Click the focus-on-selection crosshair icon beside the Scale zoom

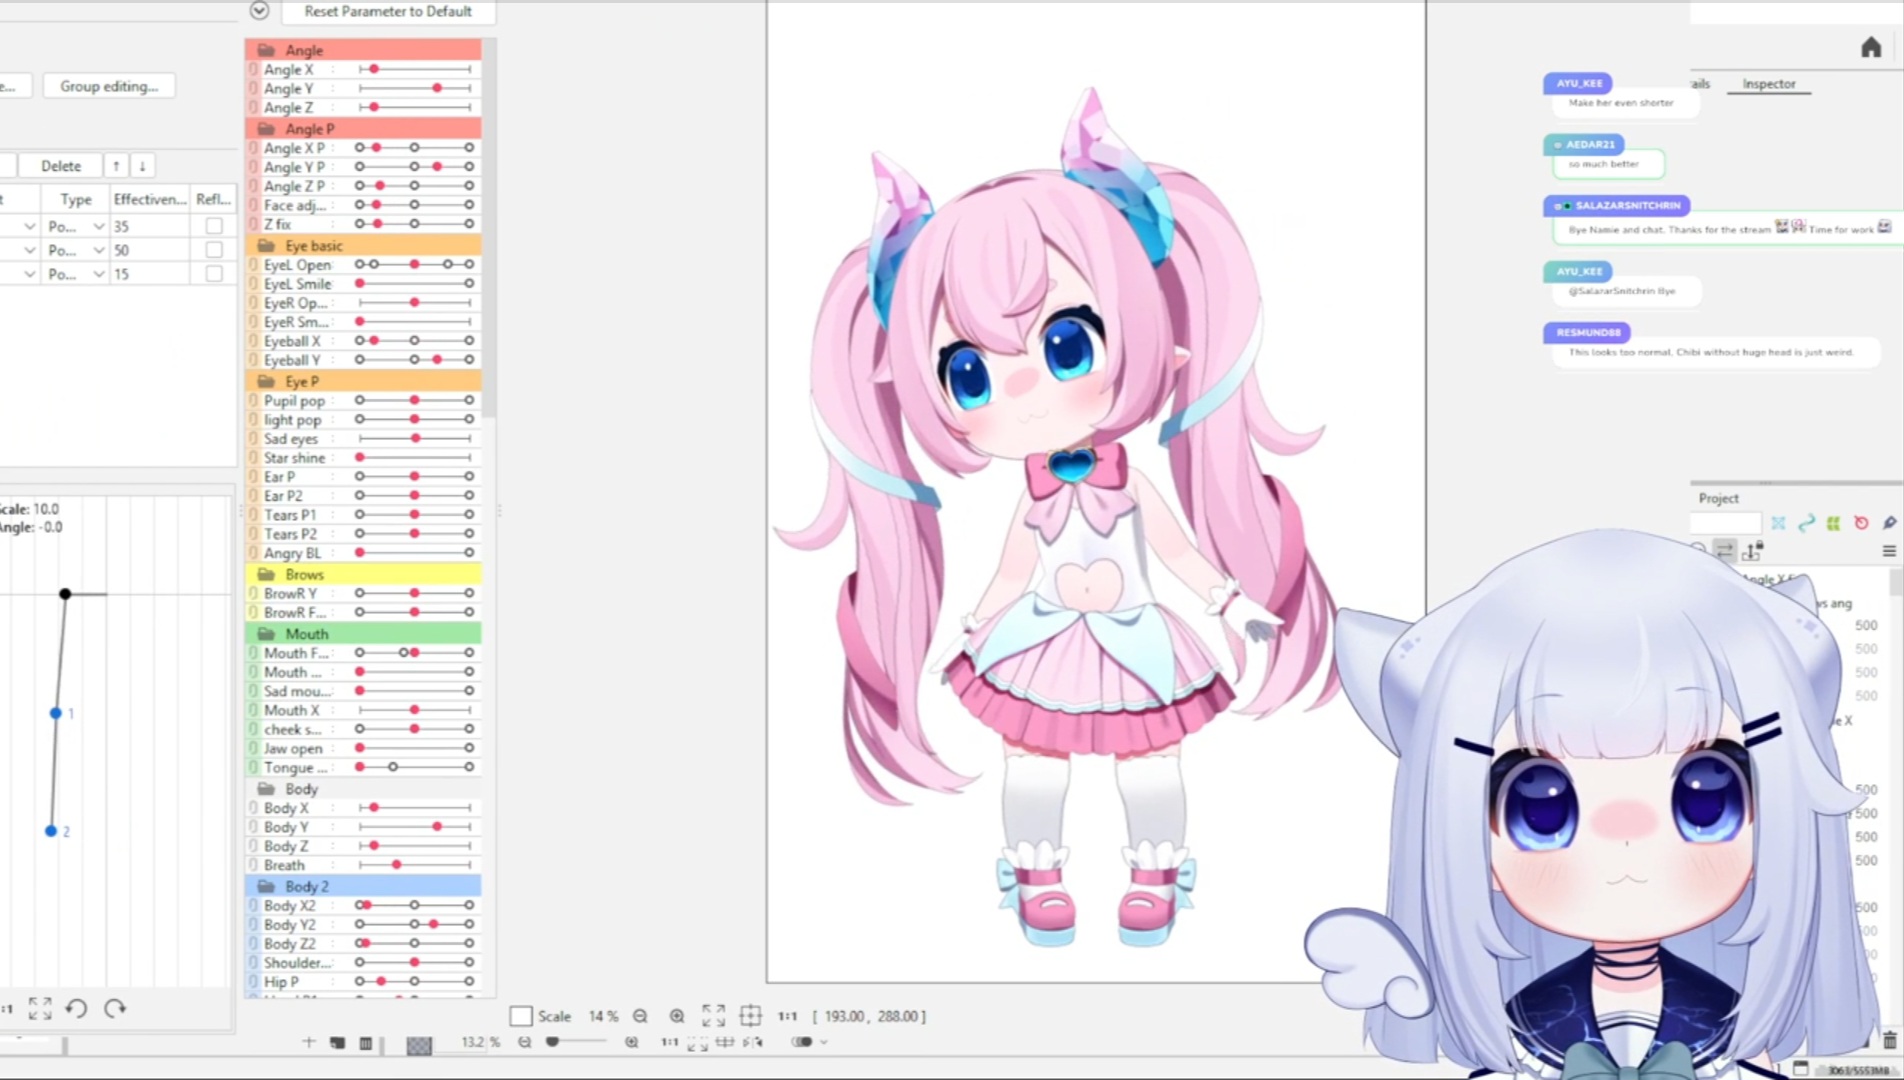(x=750, y=1016)
